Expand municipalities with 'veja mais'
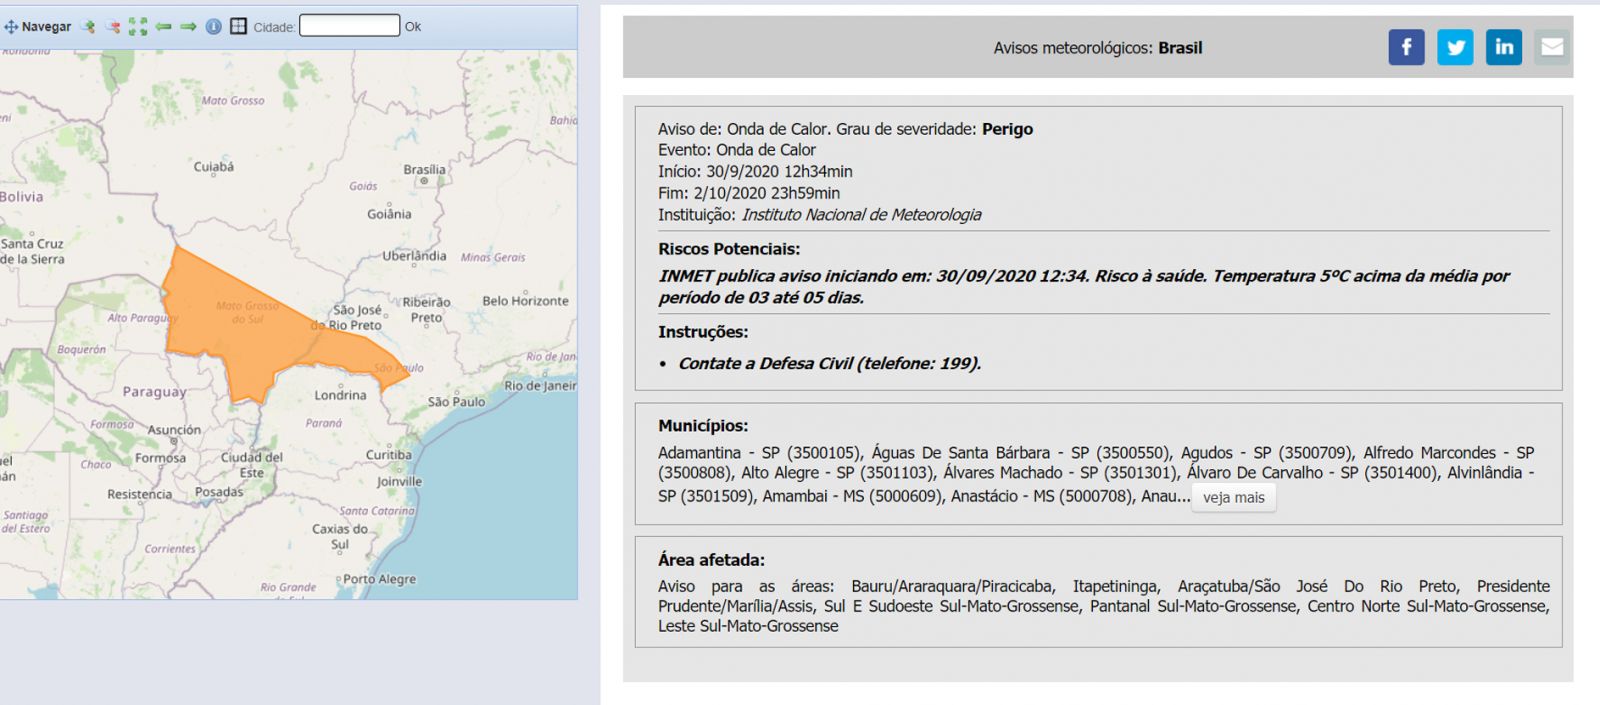The height and width of the screenshot is (705, 1600). pos(1233,498)
